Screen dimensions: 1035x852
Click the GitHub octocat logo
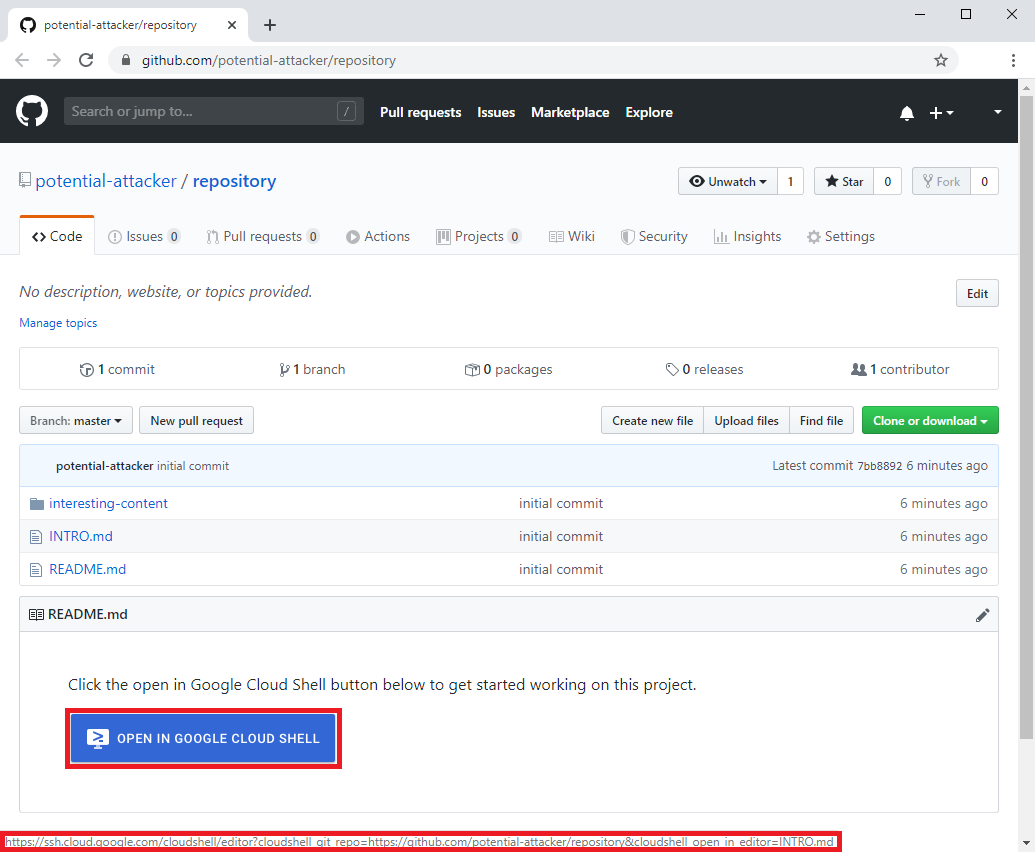tap(32, 111)
